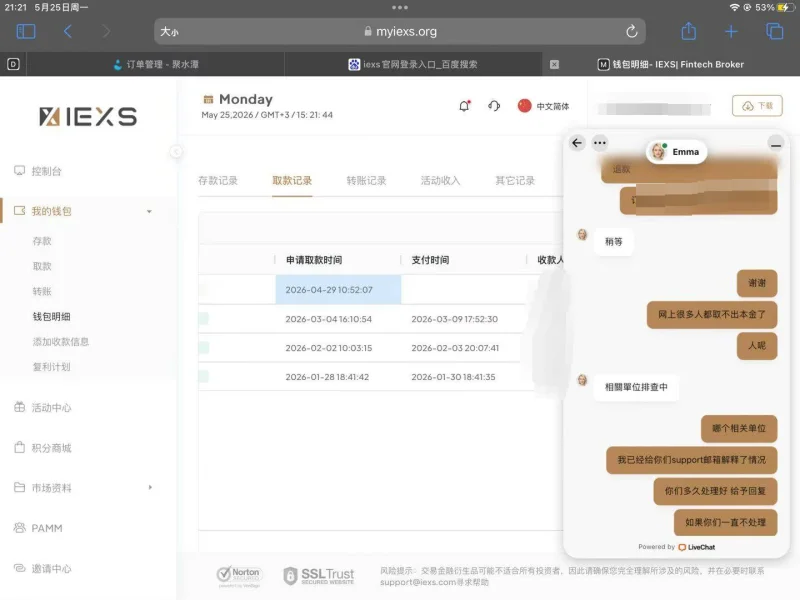
Task: Collapse 我的钱包 menu arrow
Action: pos(149,211)
